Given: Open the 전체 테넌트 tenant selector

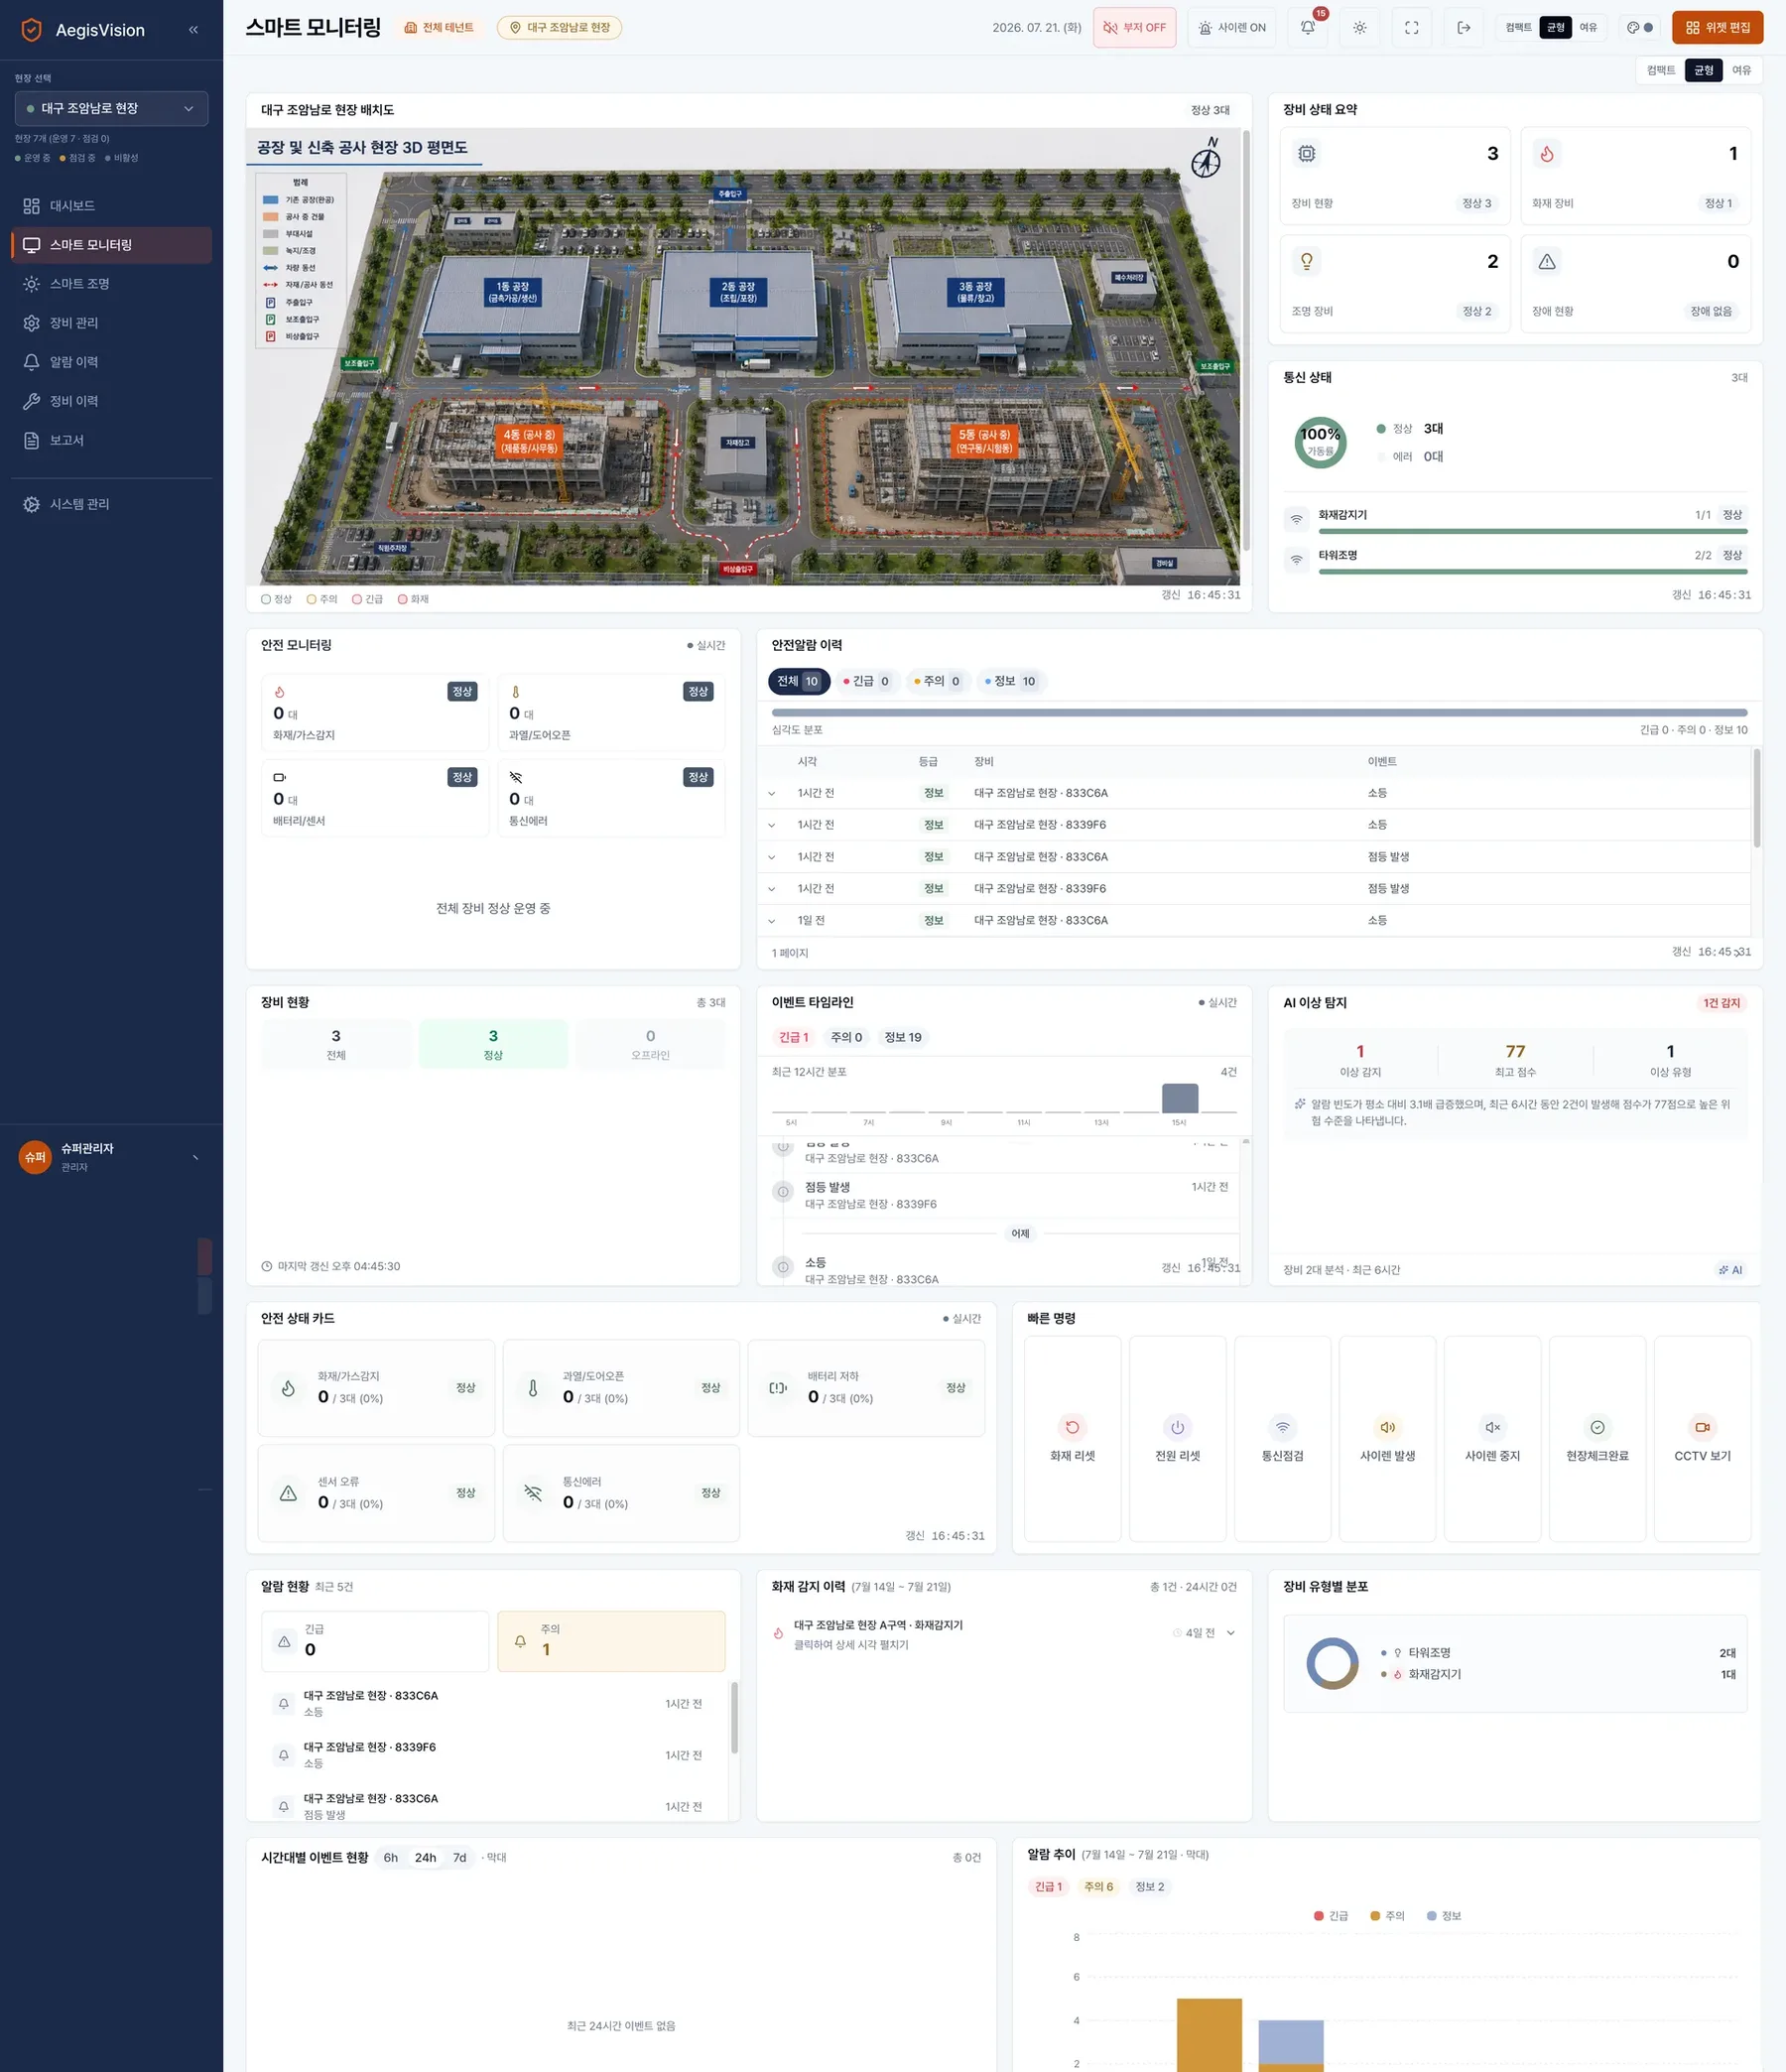Looking at the screenshot, I should pyautogui.click(x=439, y=28).
